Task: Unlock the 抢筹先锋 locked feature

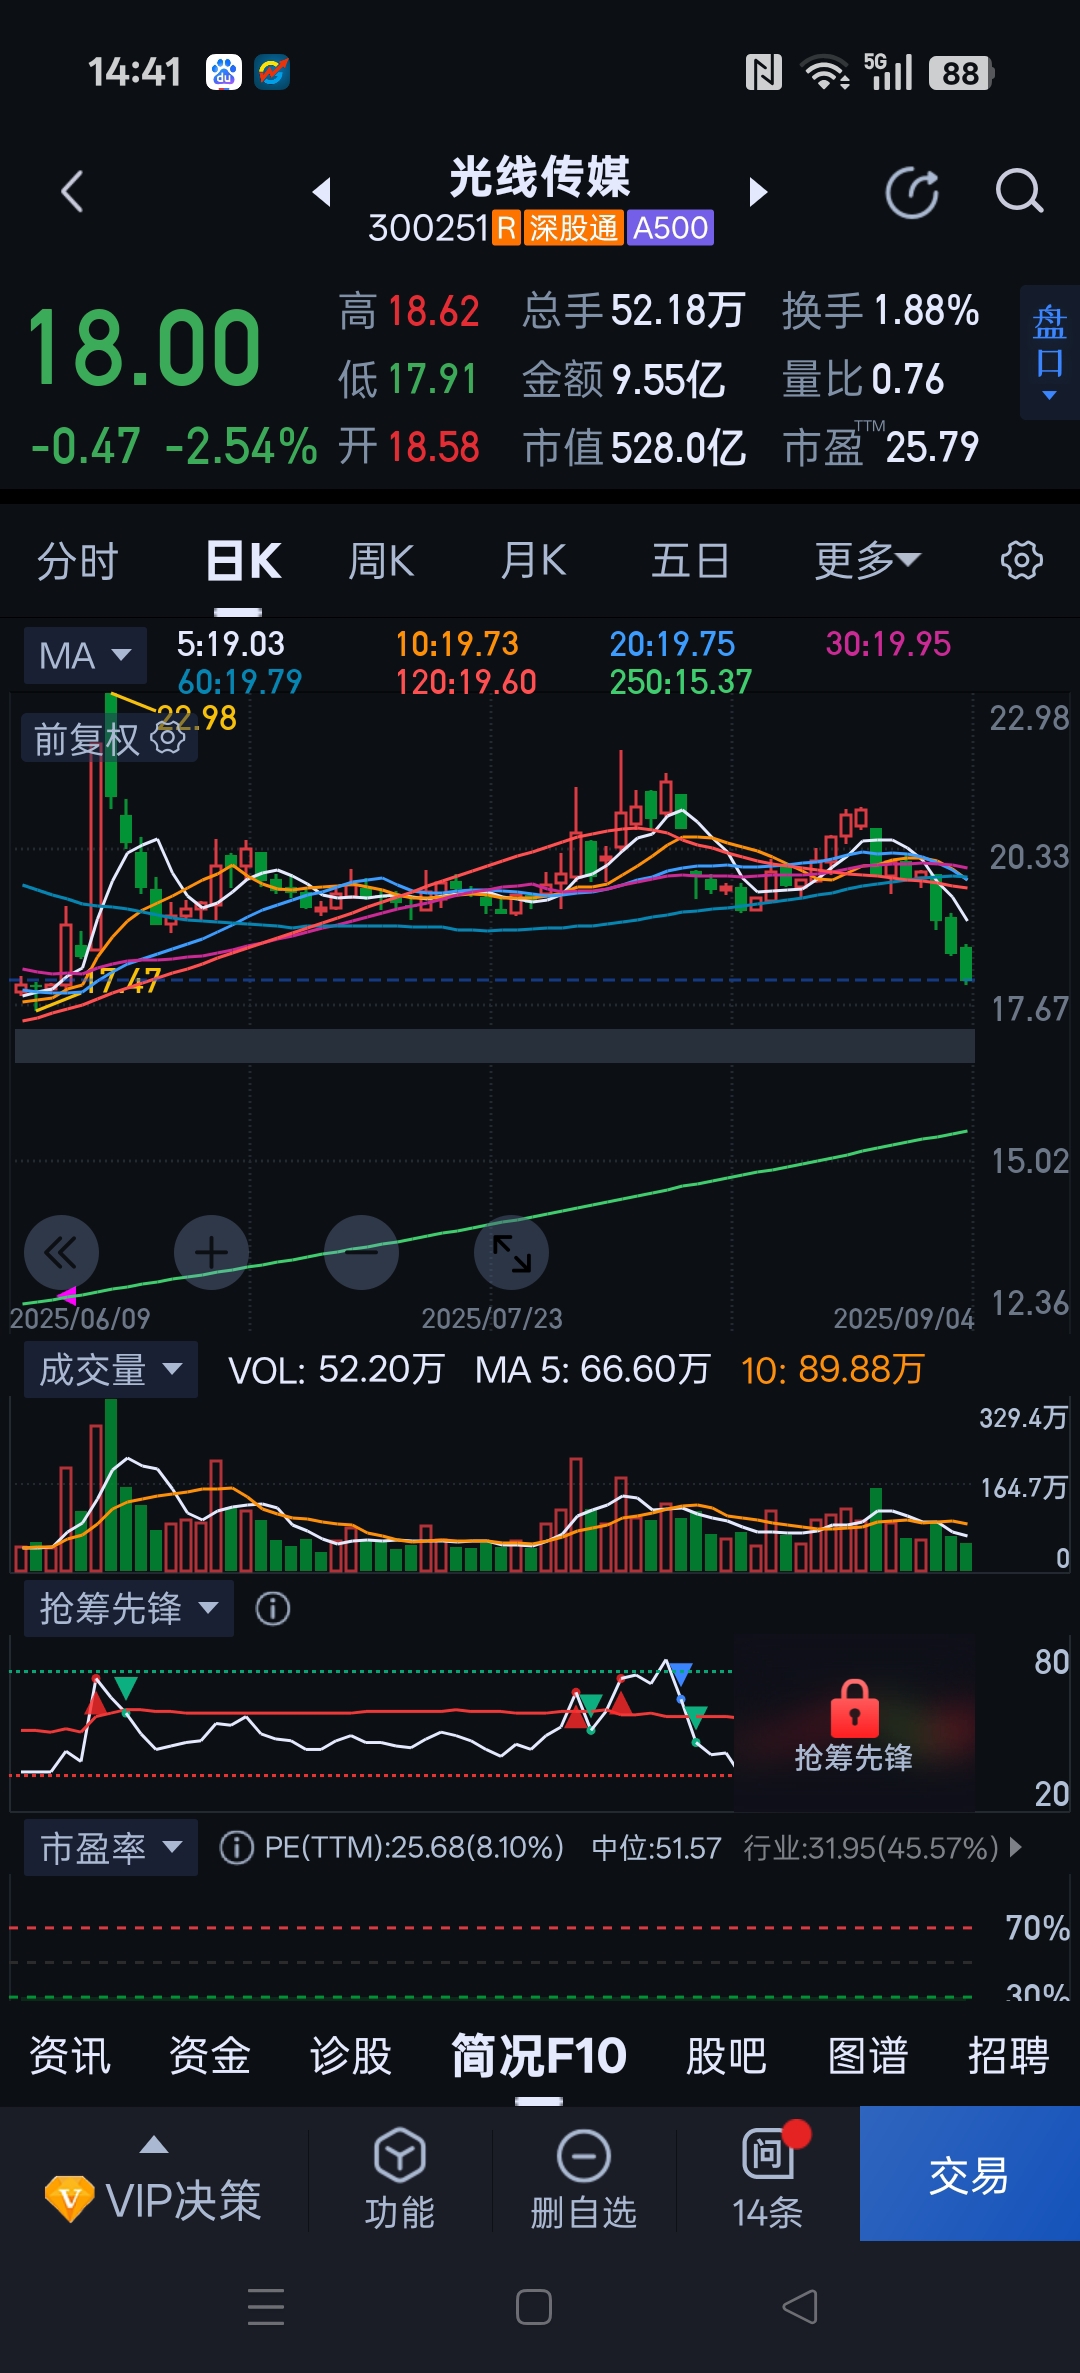Action: (x=854, y=1725)
